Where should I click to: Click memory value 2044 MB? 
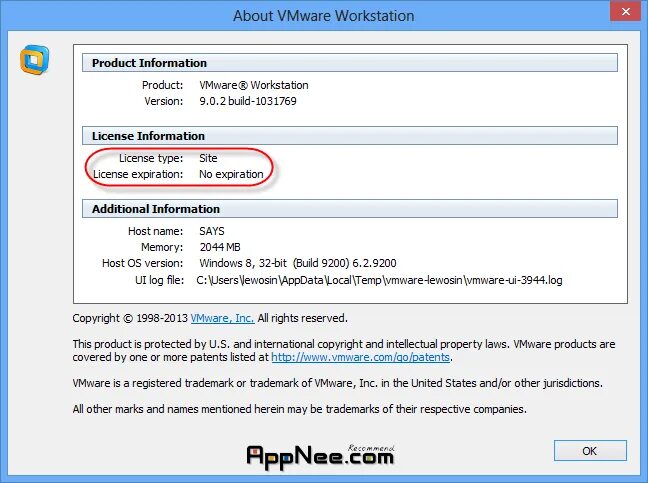click(x=220, y=247)
